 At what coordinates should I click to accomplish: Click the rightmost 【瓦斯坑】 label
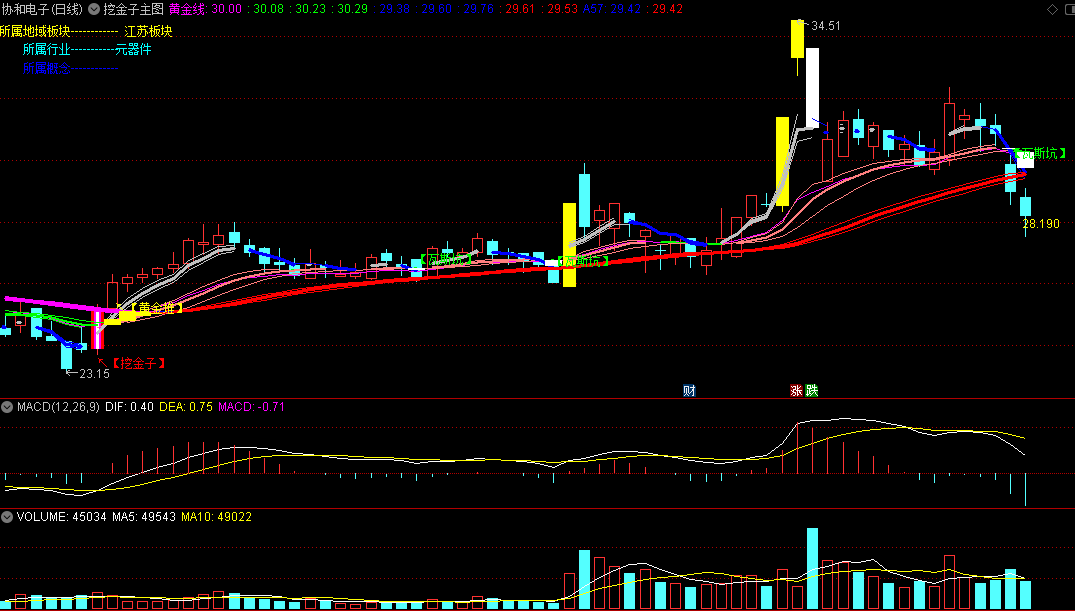[x=1039, y=154]
